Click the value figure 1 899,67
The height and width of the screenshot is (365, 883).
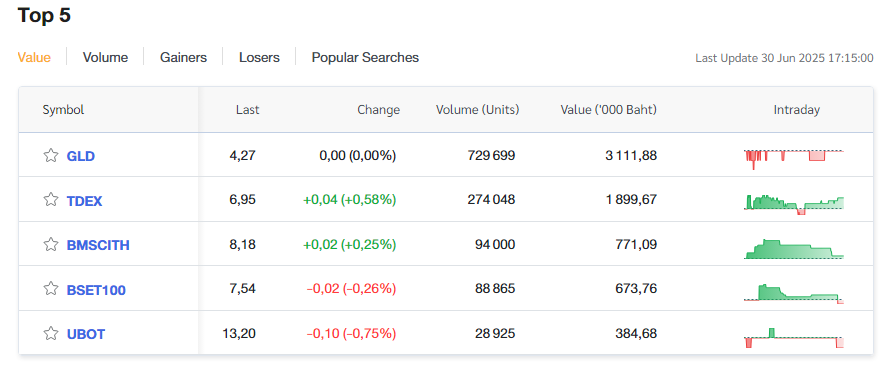(631, 199)
